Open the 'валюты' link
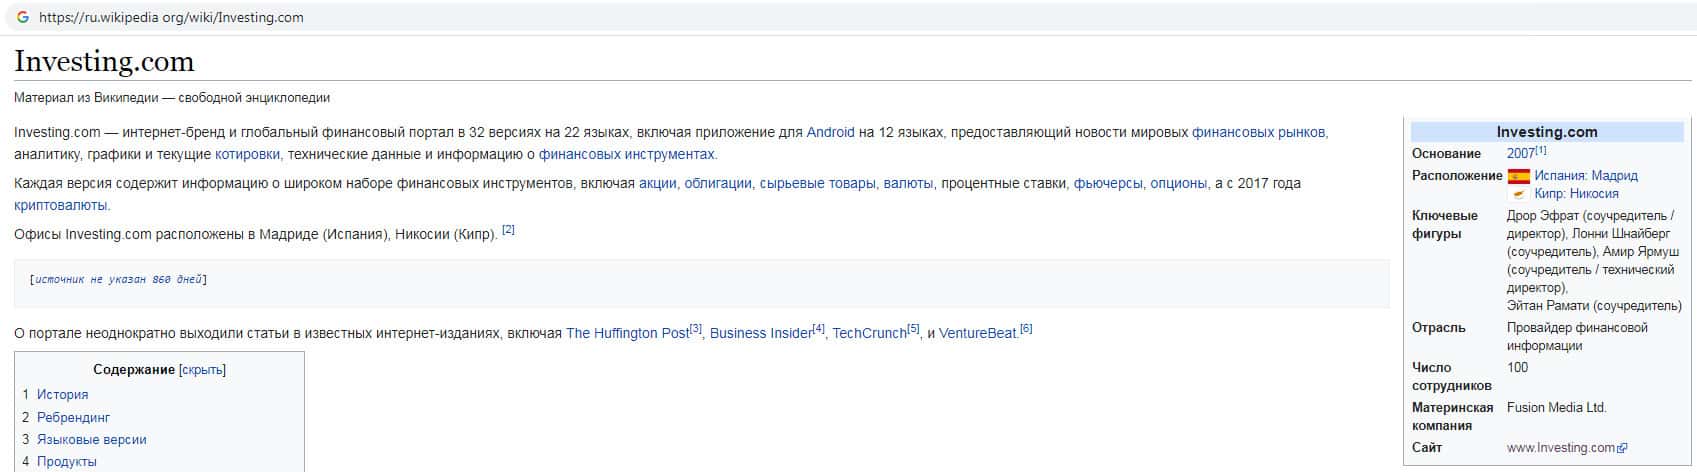 coord(908,183)
